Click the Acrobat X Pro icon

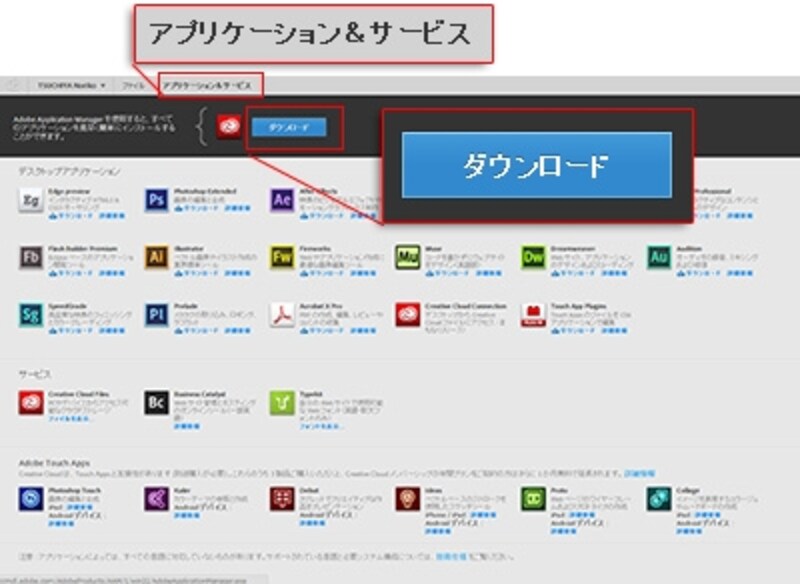(x=282, y=315)
